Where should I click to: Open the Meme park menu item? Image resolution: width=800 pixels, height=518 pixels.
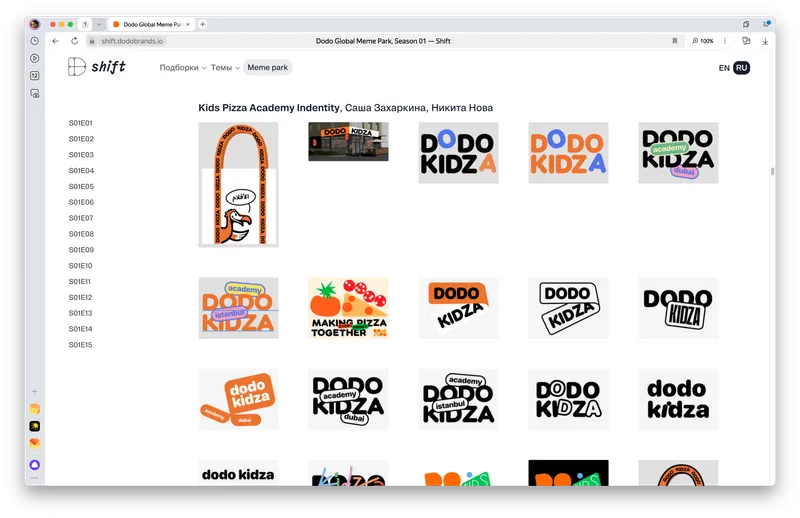point(267,67)
